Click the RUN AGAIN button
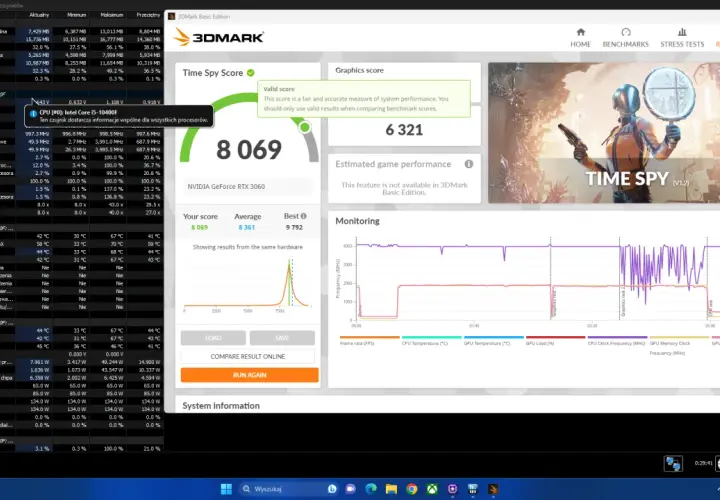Screen dimensions: 720x500 point(249,375)
